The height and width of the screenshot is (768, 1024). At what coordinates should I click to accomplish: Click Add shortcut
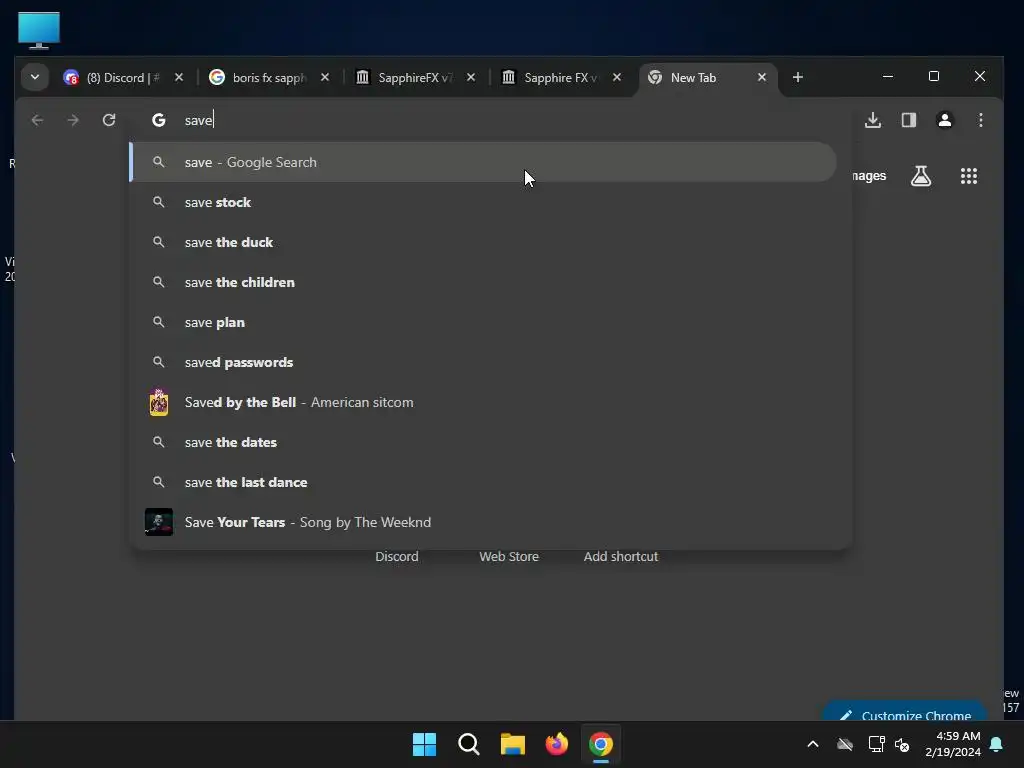click(621, 556)
